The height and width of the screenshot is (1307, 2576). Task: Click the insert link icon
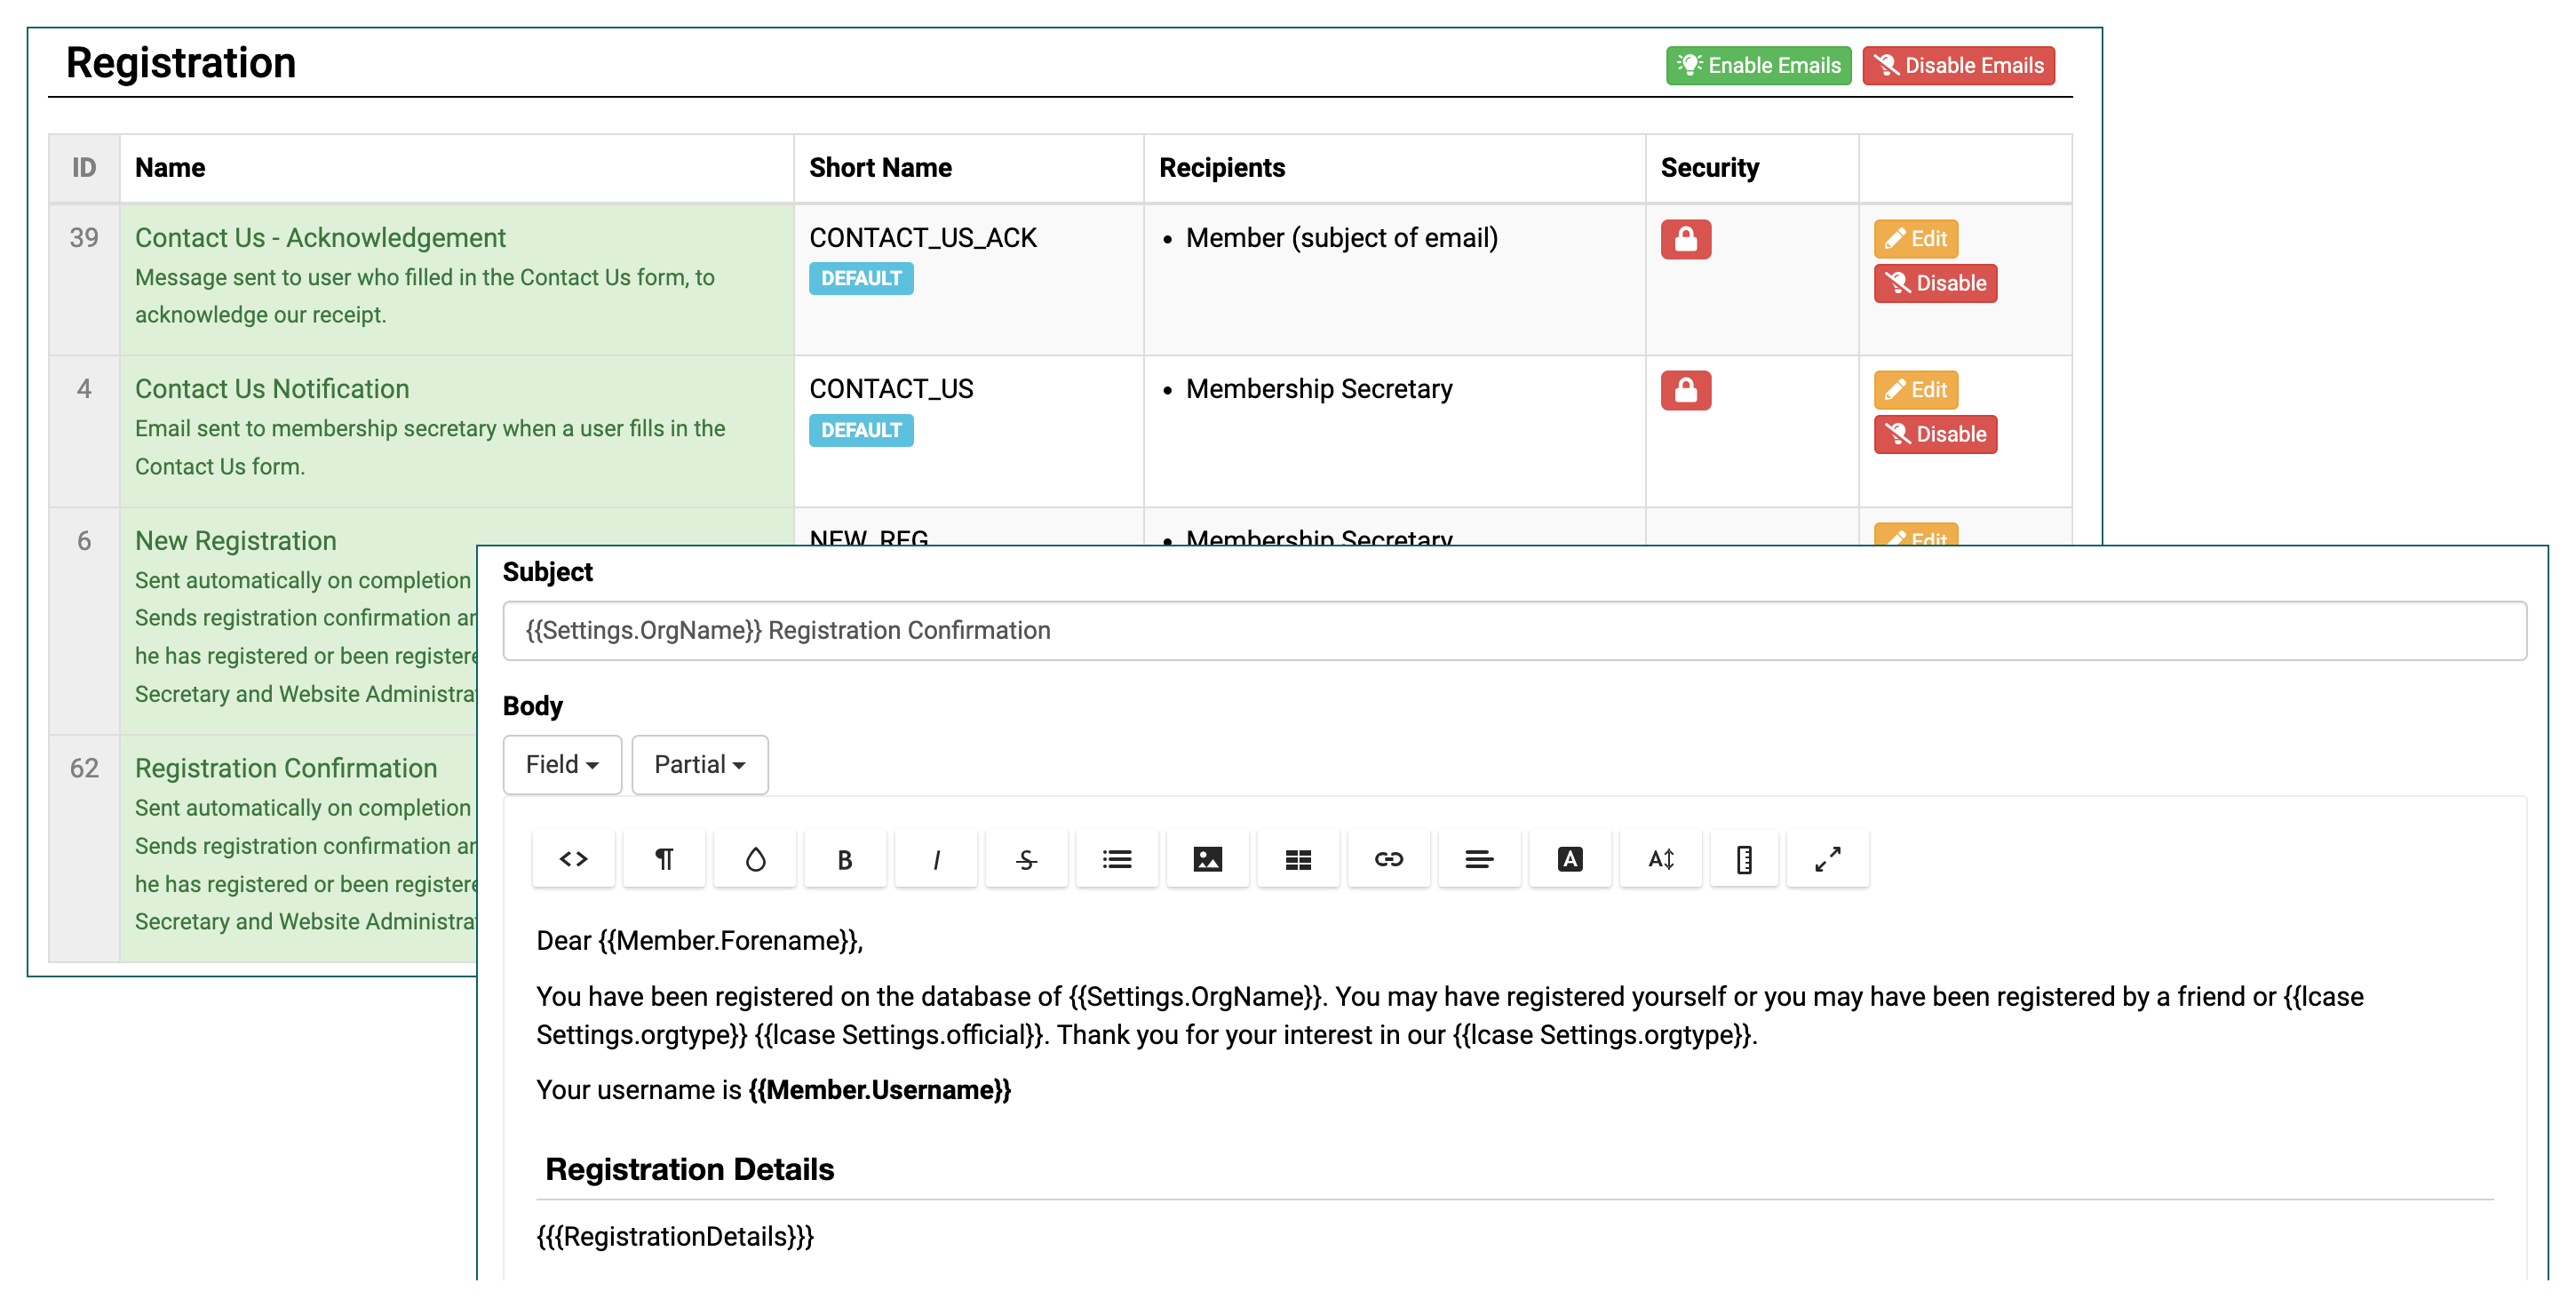[1388, 859]
